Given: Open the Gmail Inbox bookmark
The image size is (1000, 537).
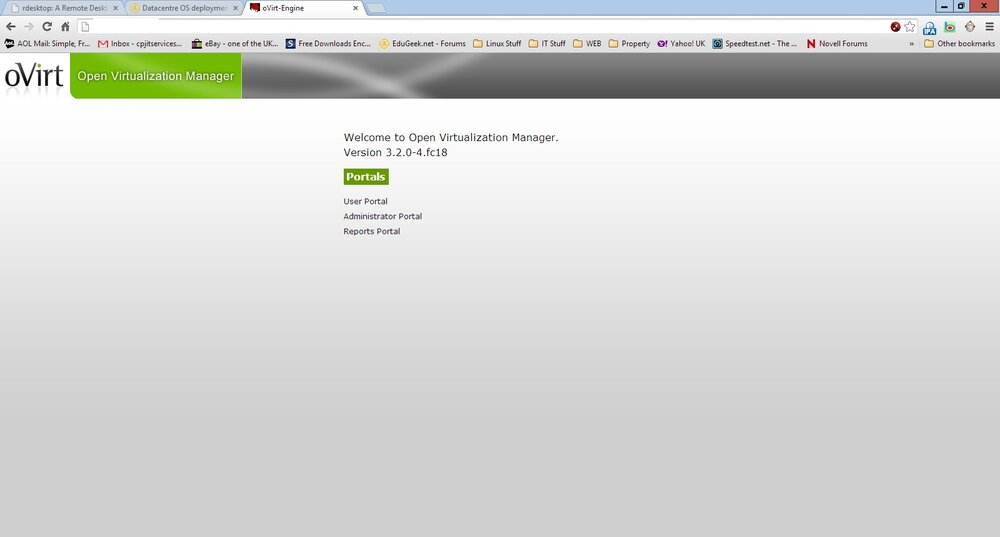Looking at the screenshot, I should [140, 44].
